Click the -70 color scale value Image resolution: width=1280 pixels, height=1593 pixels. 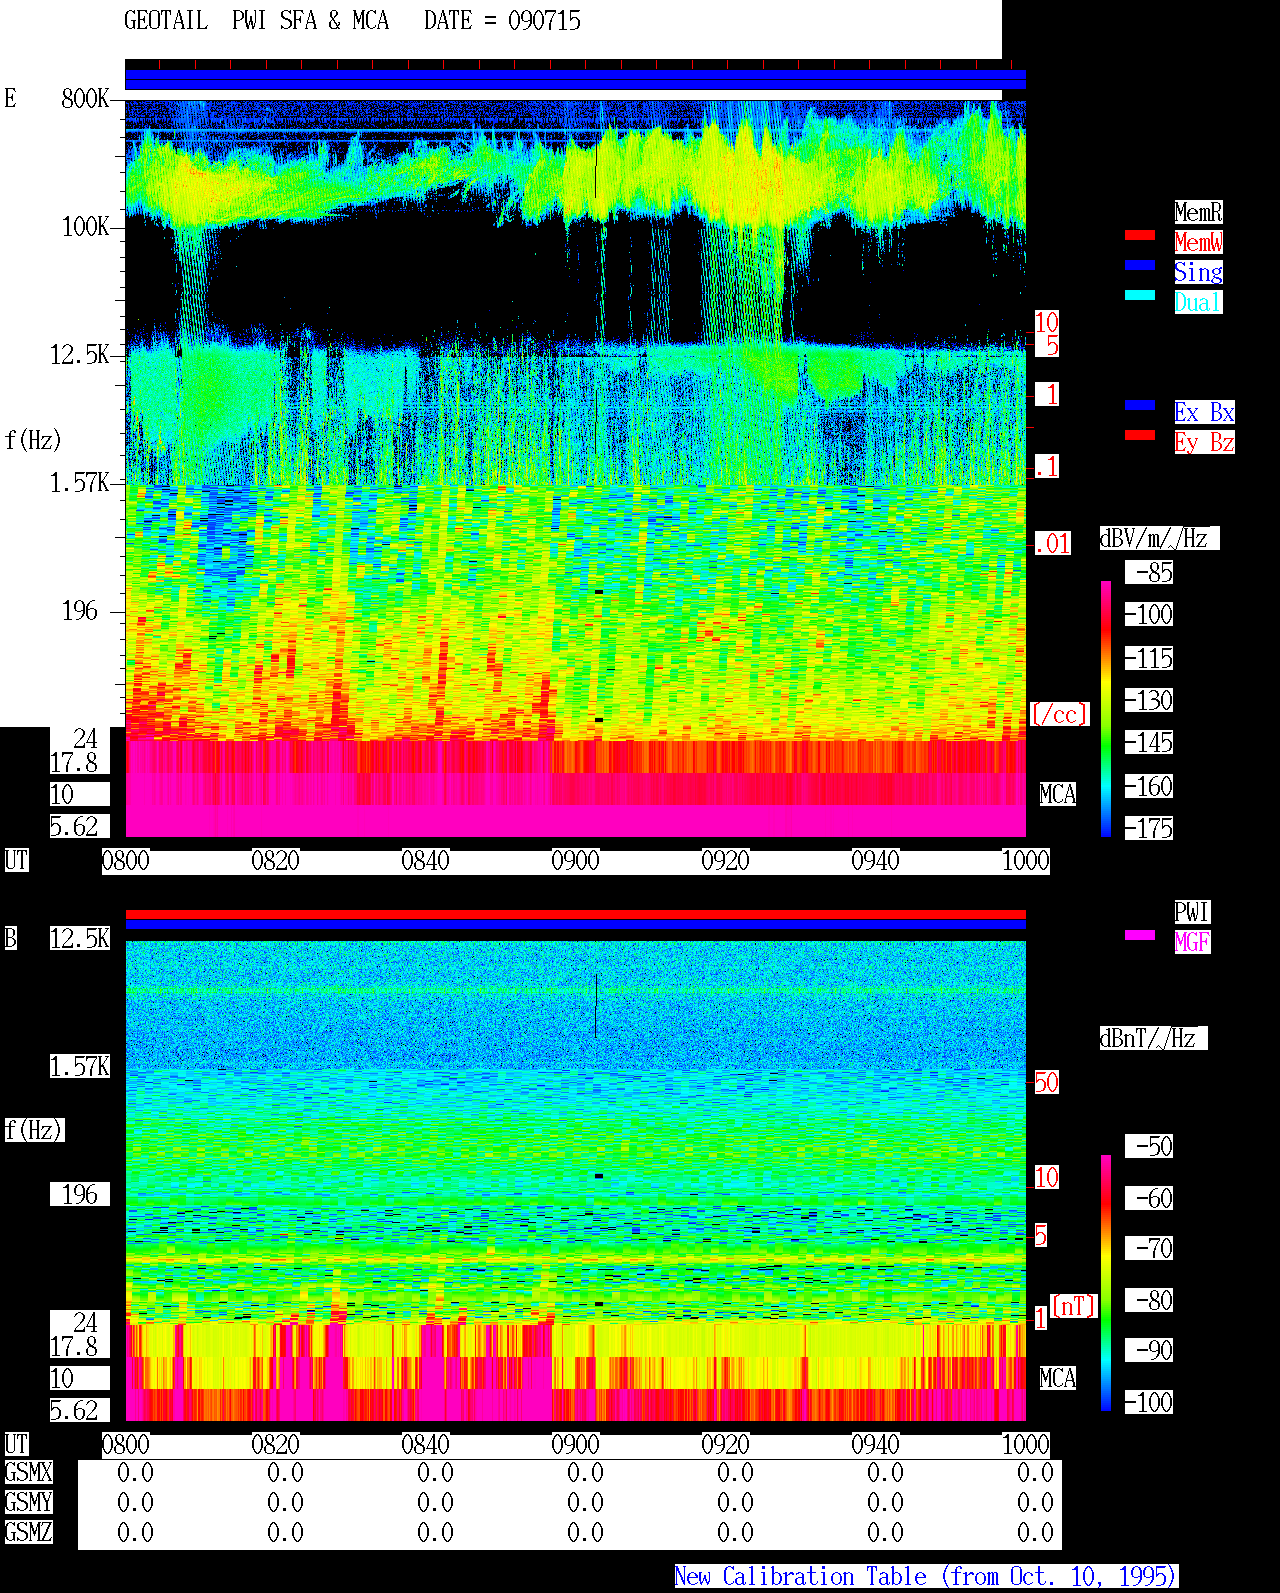click(x=1150, y=1248)
